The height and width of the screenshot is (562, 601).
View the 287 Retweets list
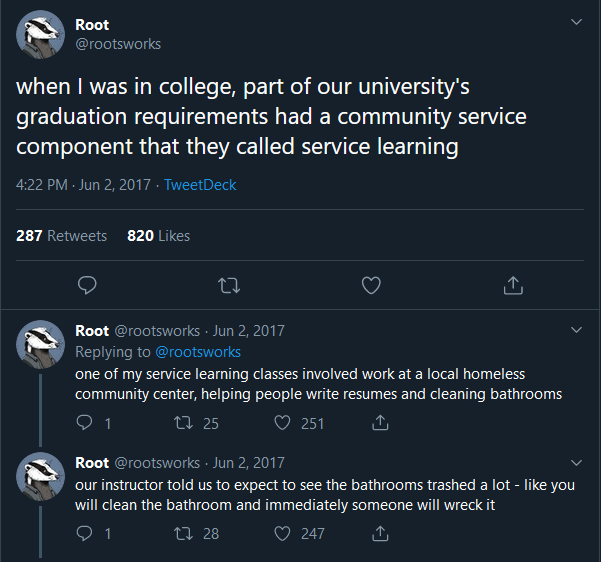tap(61, 236)
